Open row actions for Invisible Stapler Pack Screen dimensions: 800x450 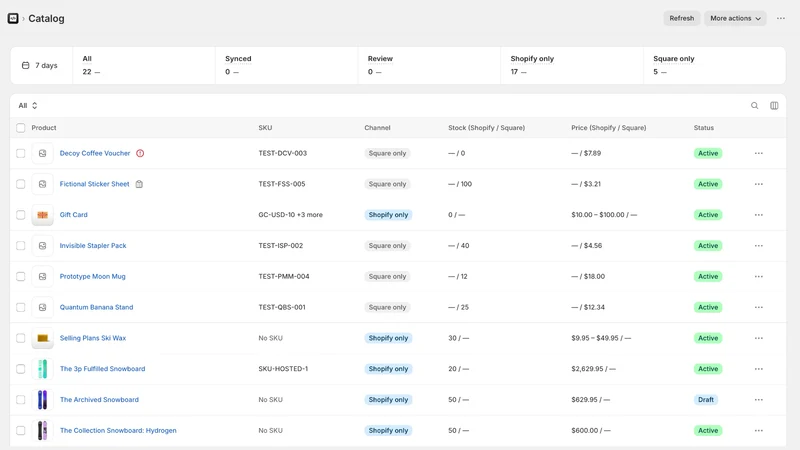pyautogui.click(x=759, y=245)
